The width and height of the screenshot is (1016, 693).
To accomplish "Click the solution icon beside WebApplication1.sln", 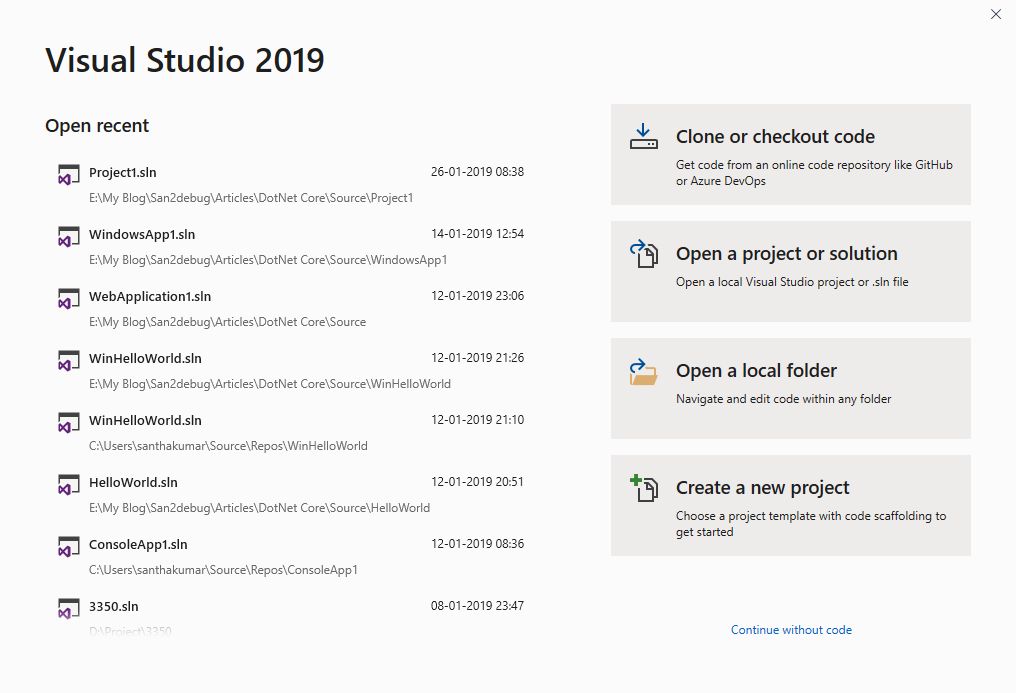I will pos(69,299).
